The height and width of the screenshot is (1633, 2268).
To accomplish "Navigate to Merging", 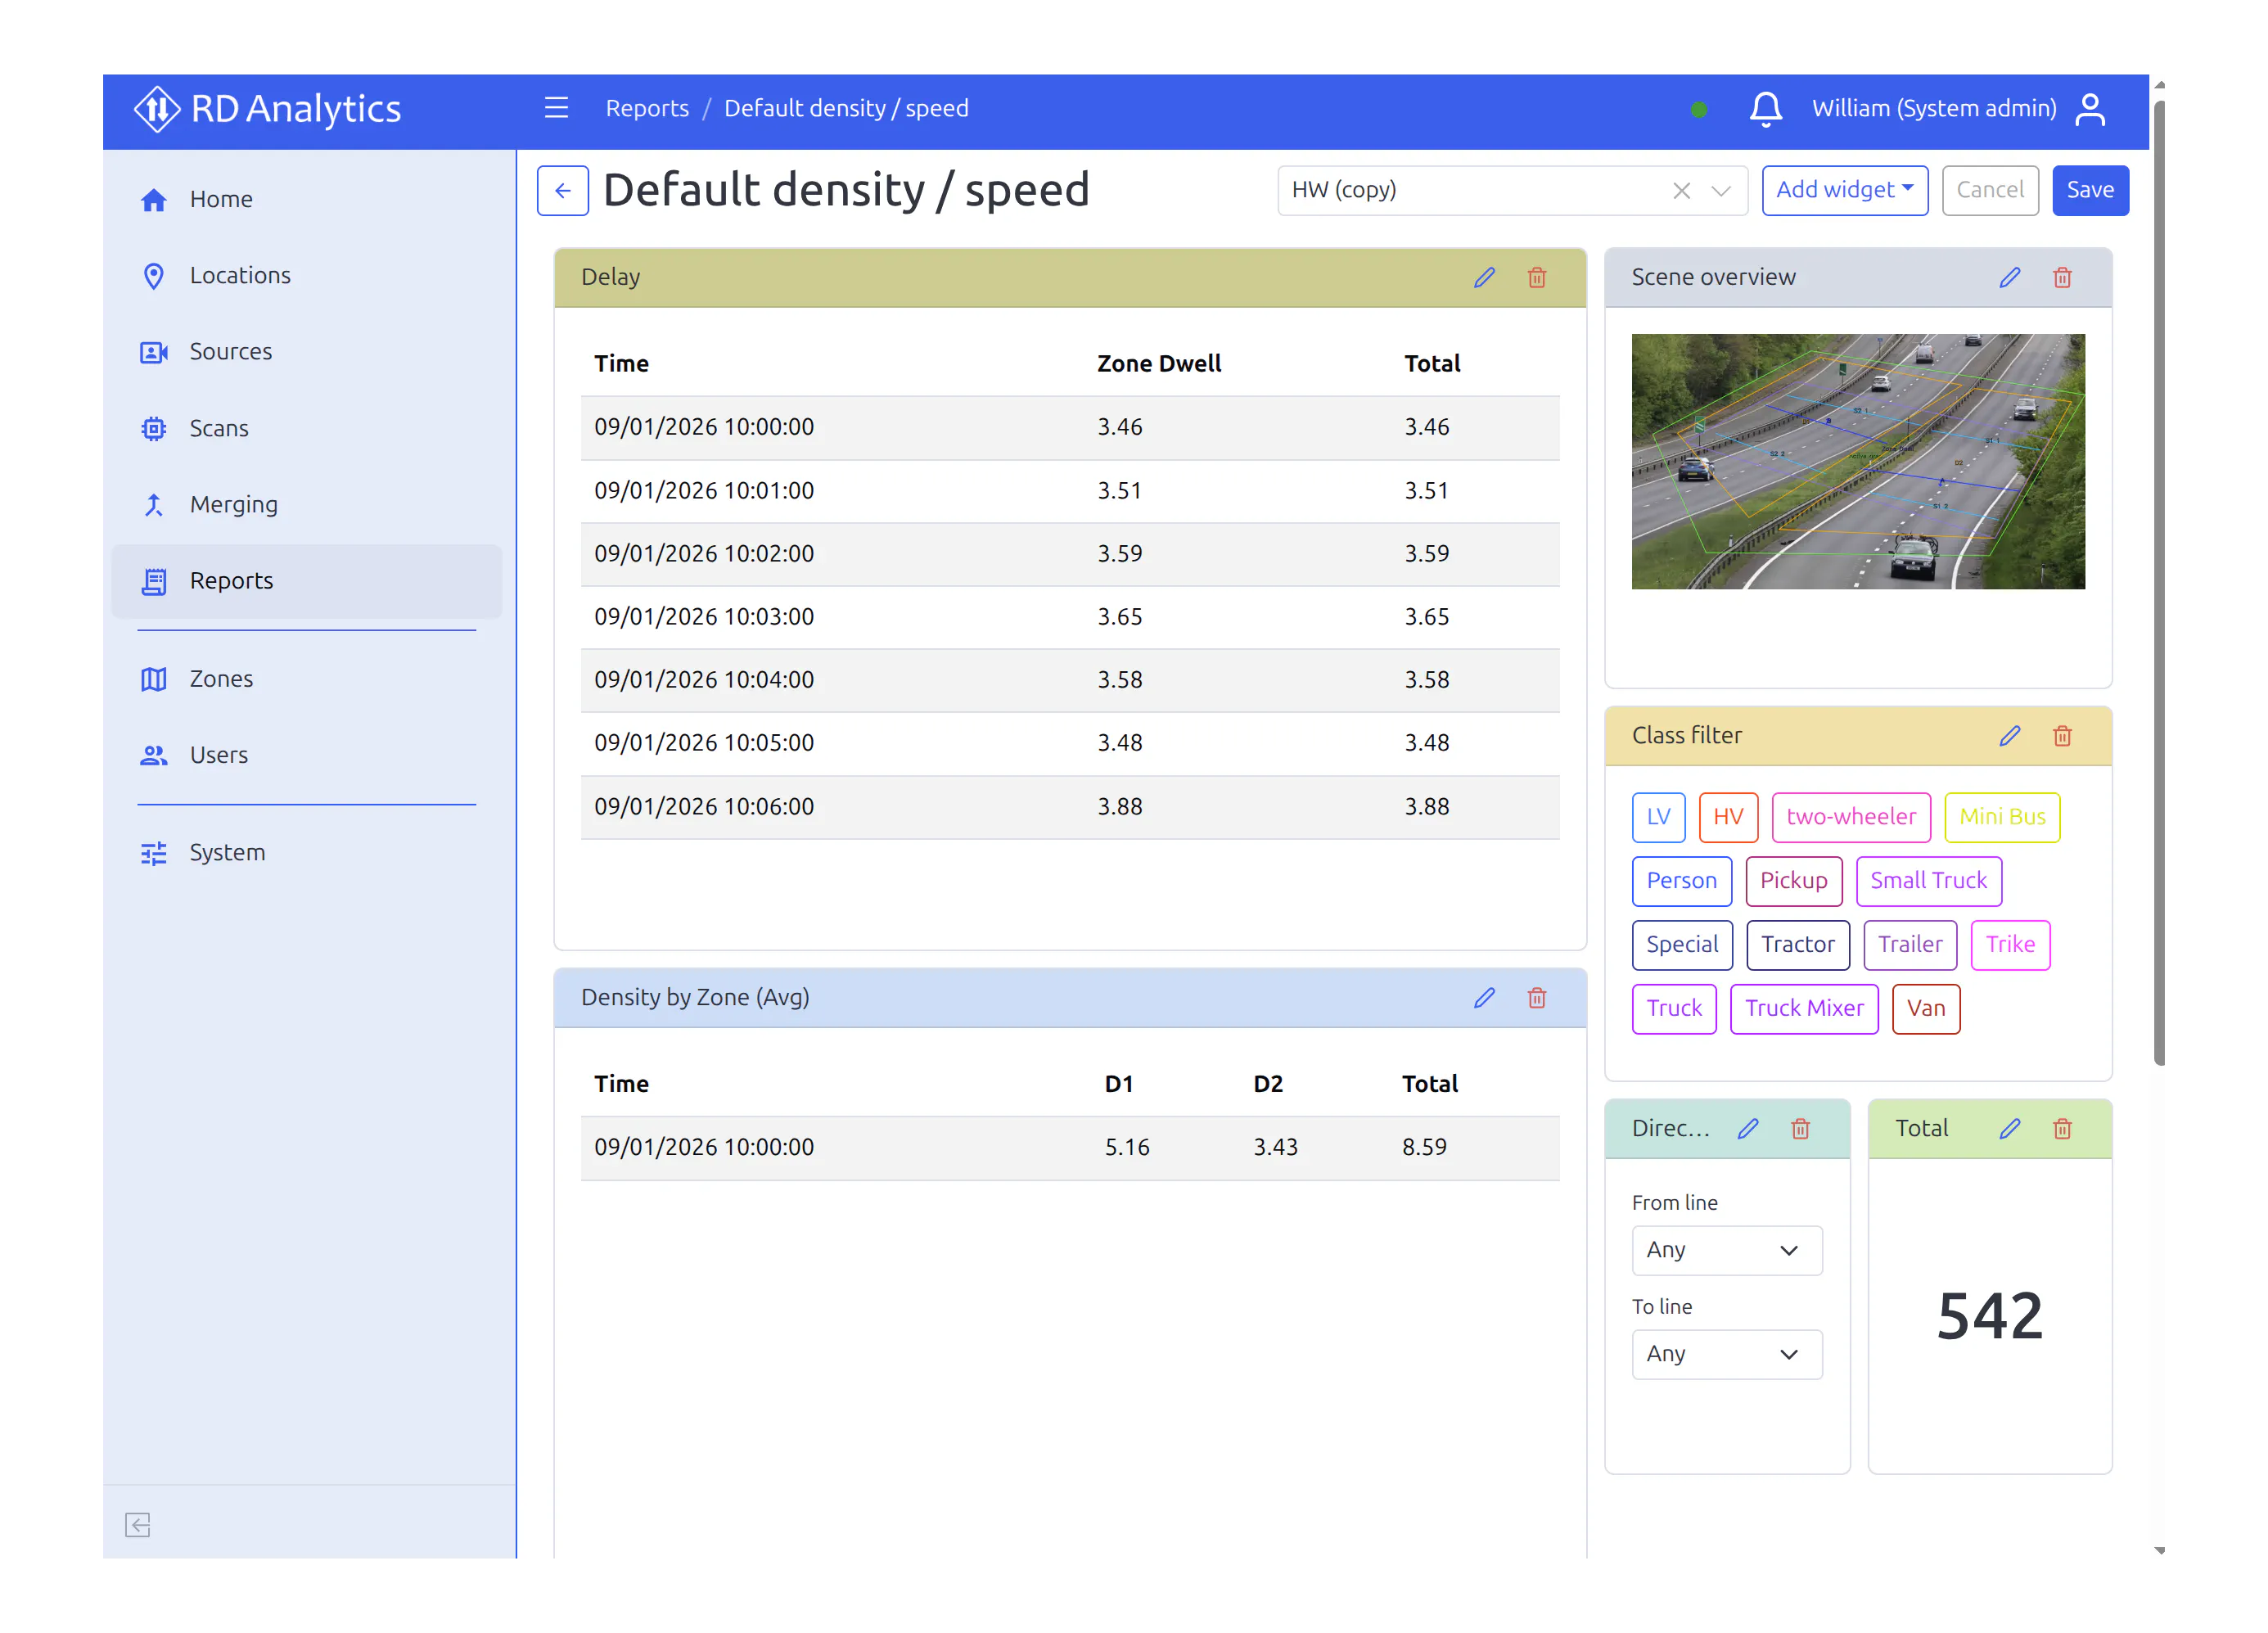I will [307, 505].
